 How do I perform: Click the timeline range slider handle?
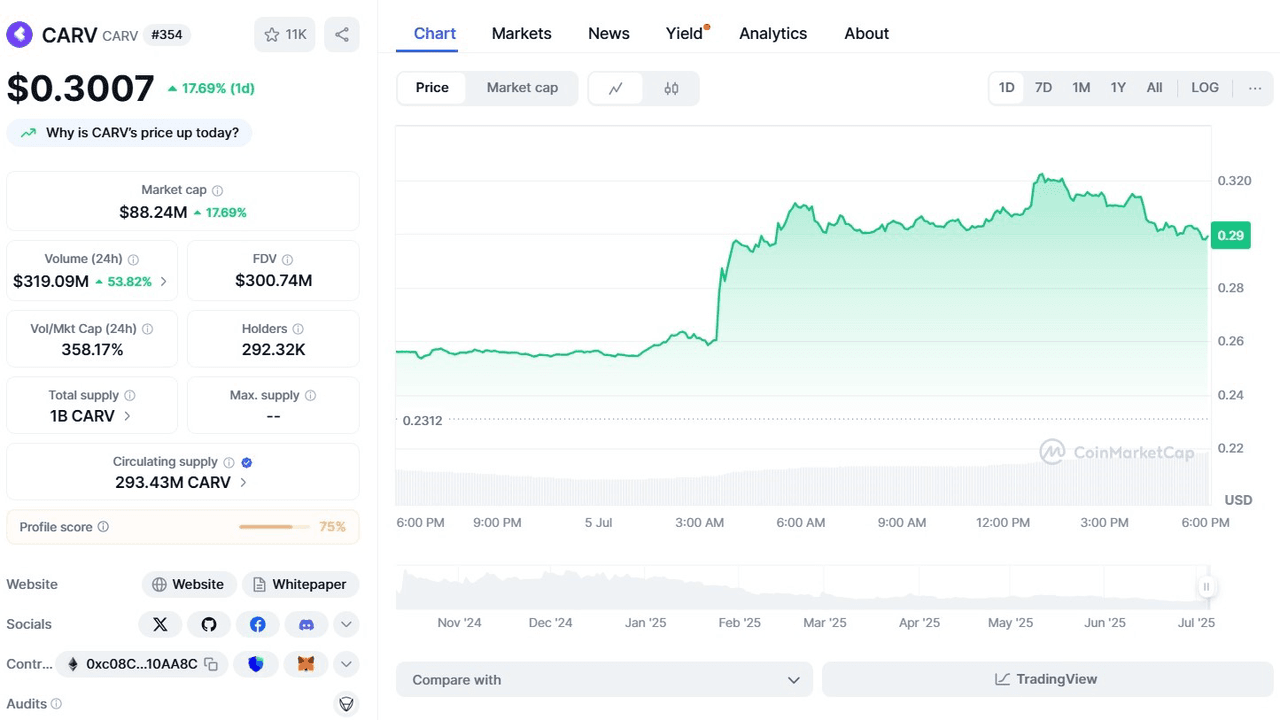click(x=1207, y=587)
